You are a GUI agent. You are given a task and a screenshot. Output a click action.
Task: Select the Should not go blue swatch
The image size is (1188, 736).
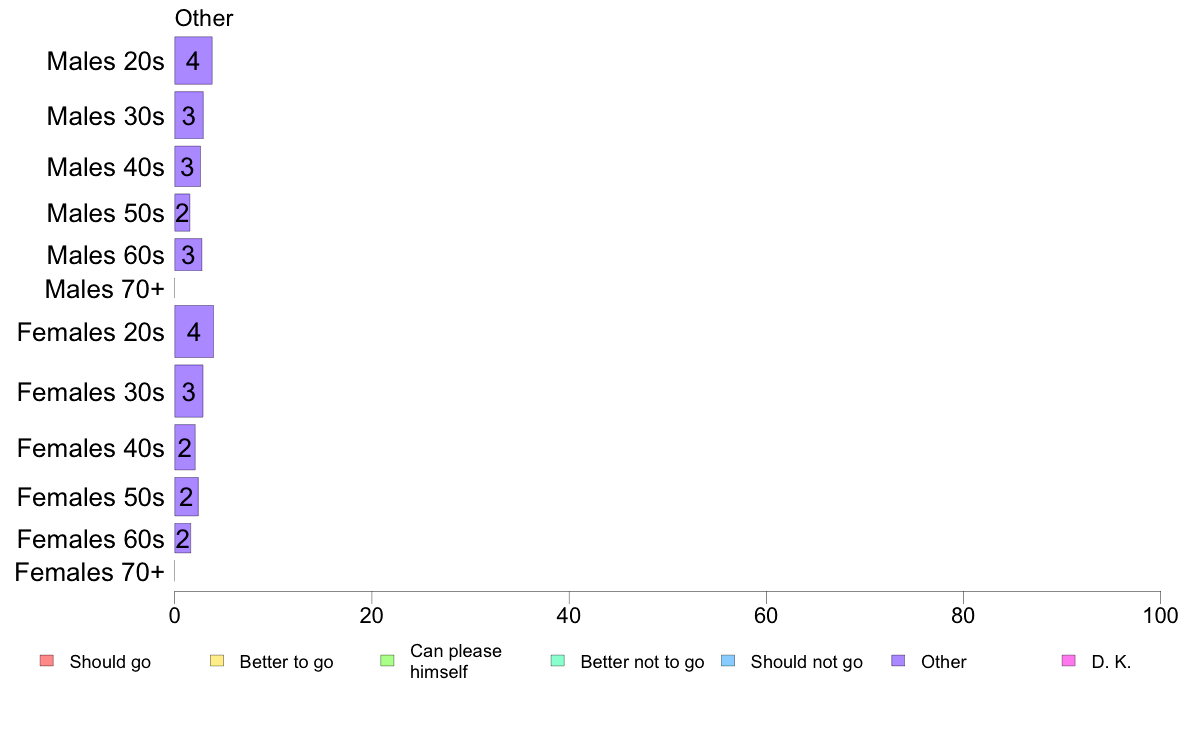coord(728,660)
